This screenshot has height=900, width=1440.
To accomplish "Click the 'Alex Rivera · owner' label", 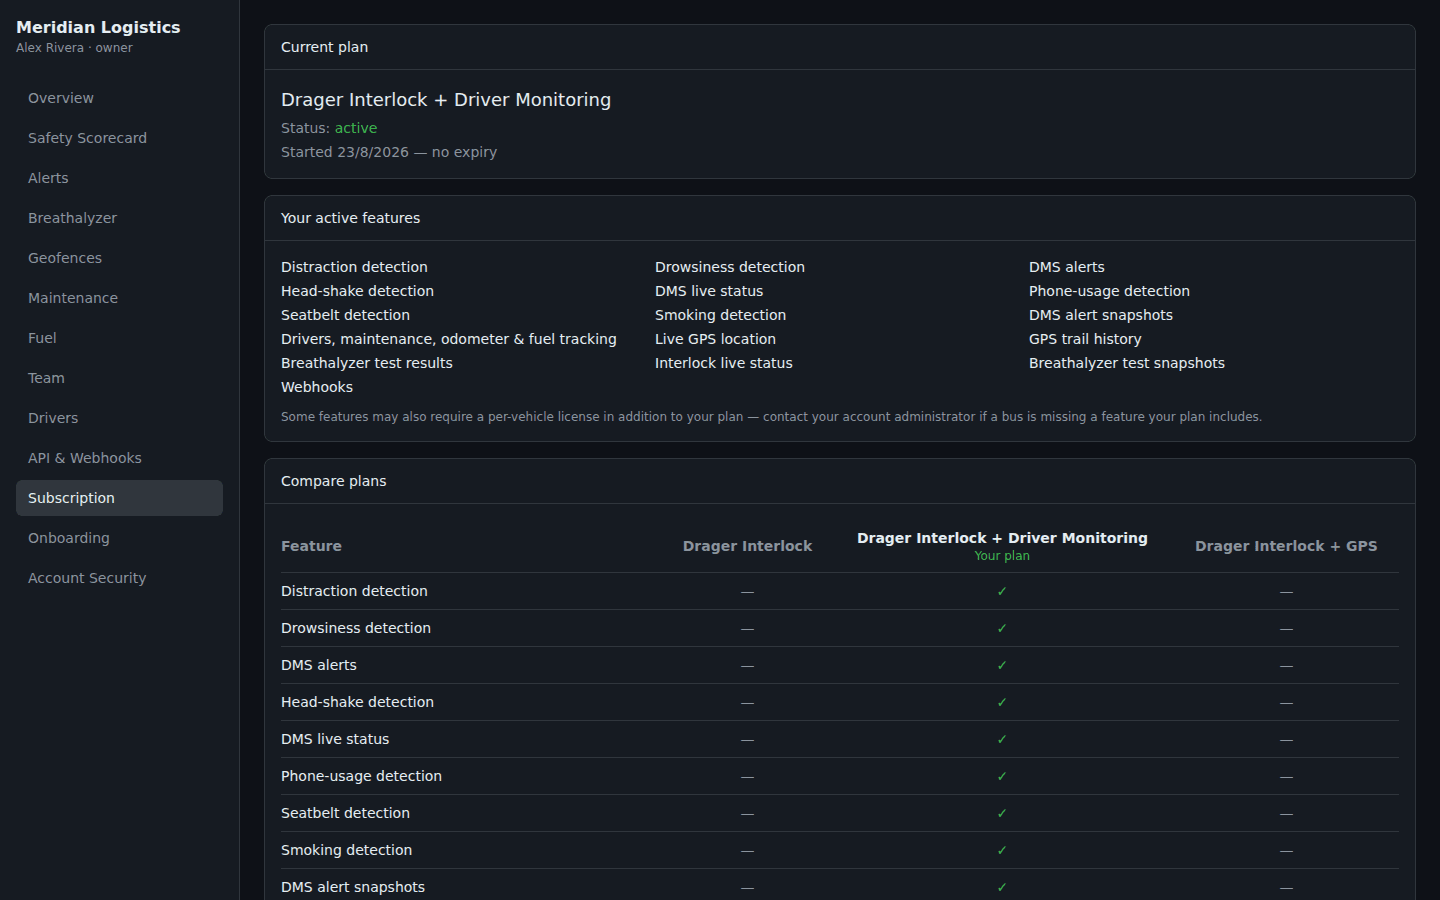I will coord(74,48).
